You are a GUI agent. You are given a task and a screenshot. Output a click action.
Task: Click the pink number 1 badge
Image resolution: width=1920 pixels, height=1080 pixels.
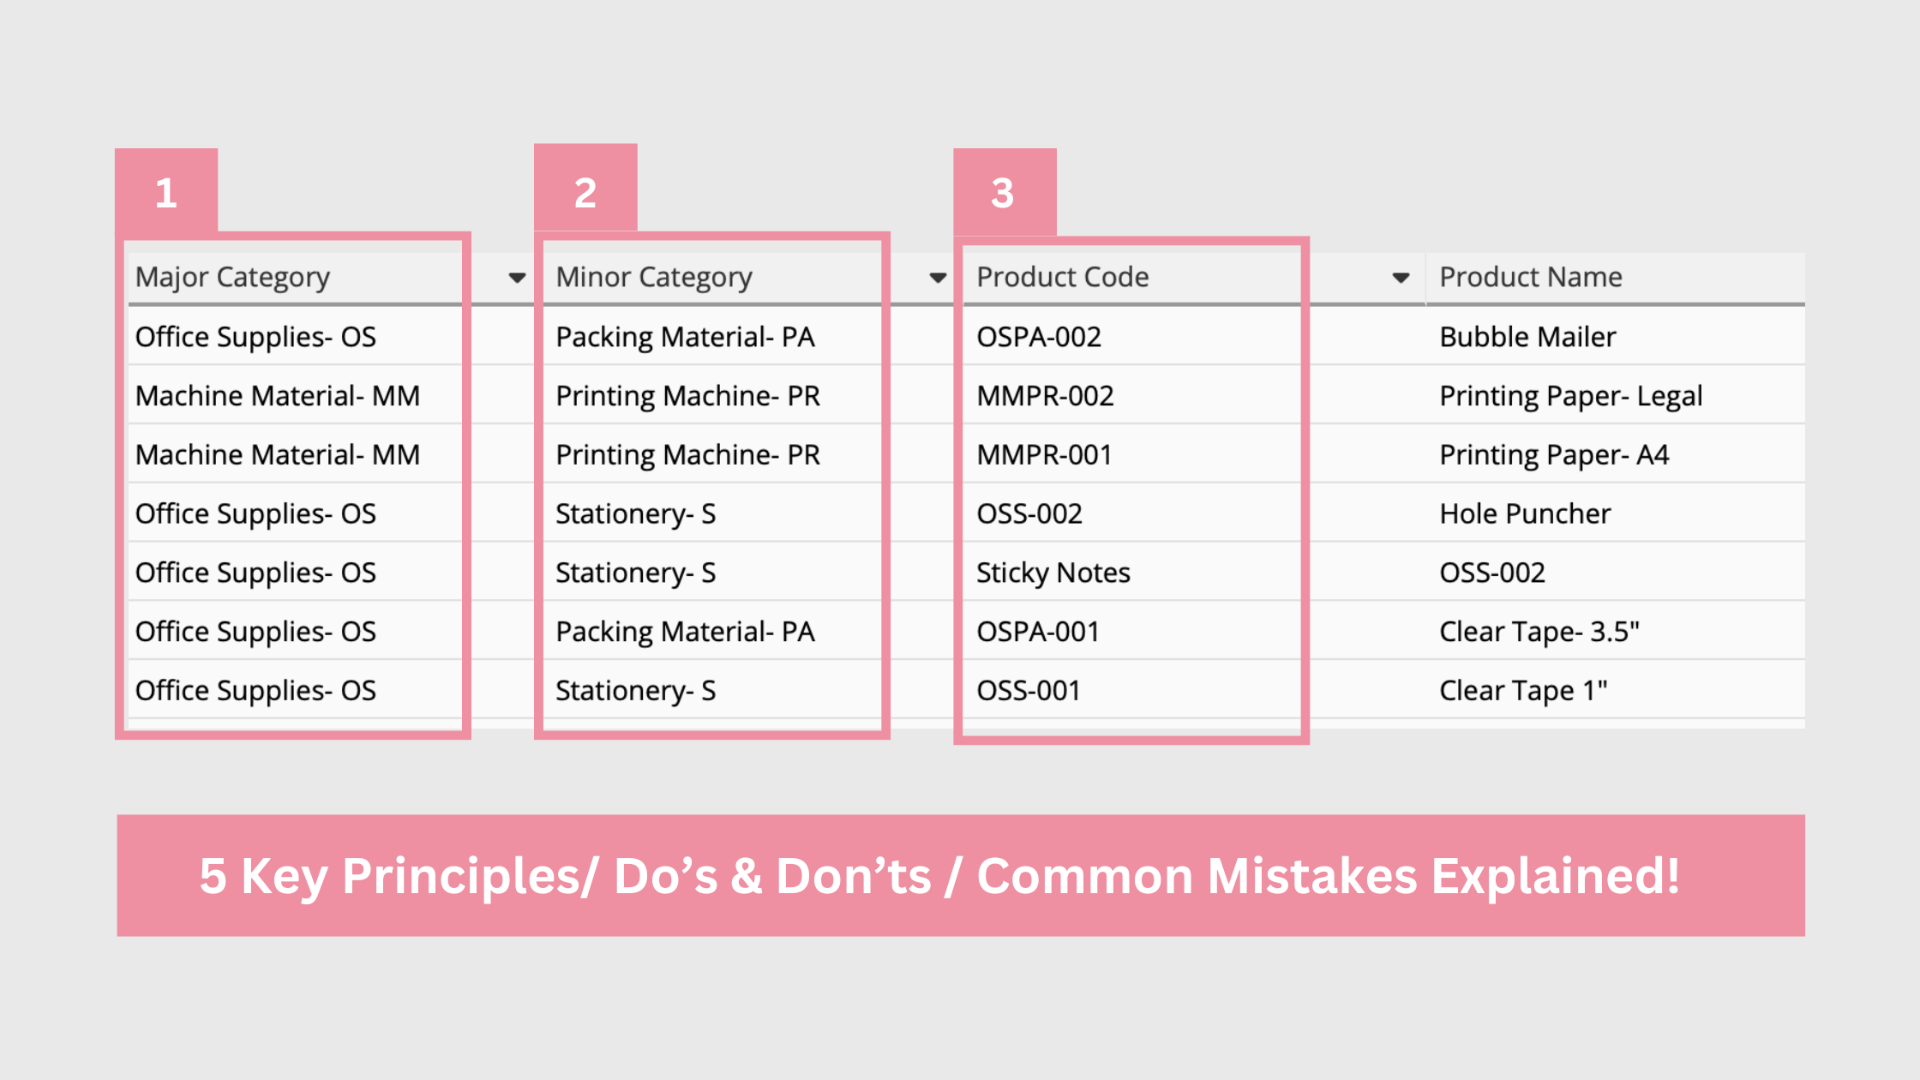click(x=166, y=192)
